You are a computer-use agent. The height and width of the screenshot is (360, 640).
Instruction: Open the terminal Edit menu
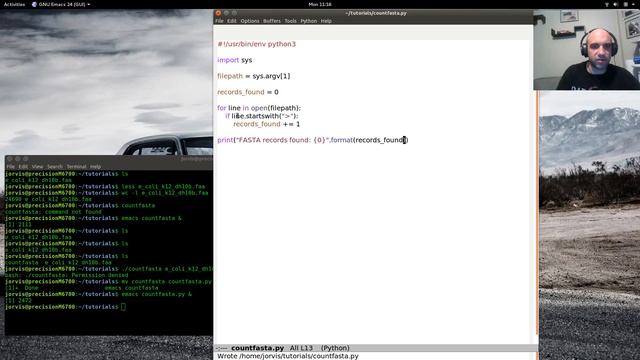[x=23, y=167]
